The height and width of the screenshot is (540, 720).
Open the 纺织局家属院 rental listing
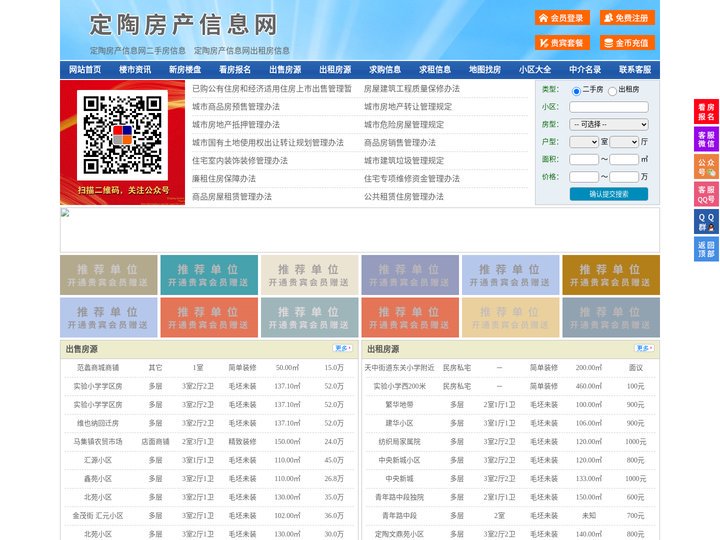[399, 442]
